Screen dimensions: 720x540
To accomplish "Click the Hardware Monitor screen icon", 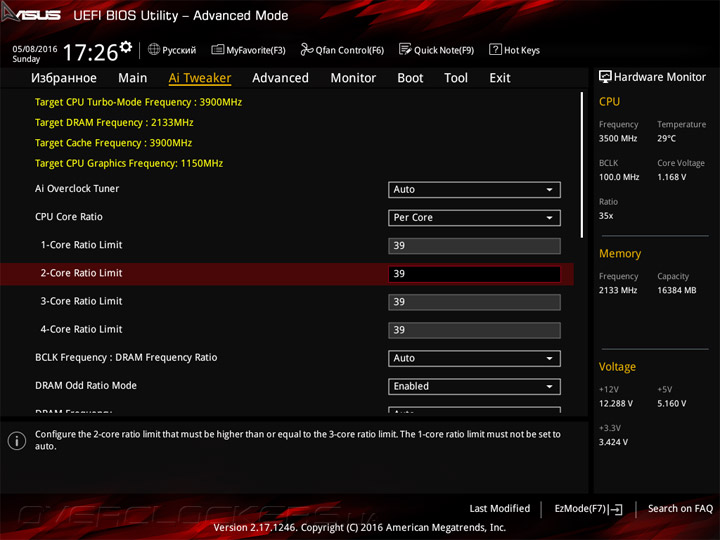I will (605, 77).
